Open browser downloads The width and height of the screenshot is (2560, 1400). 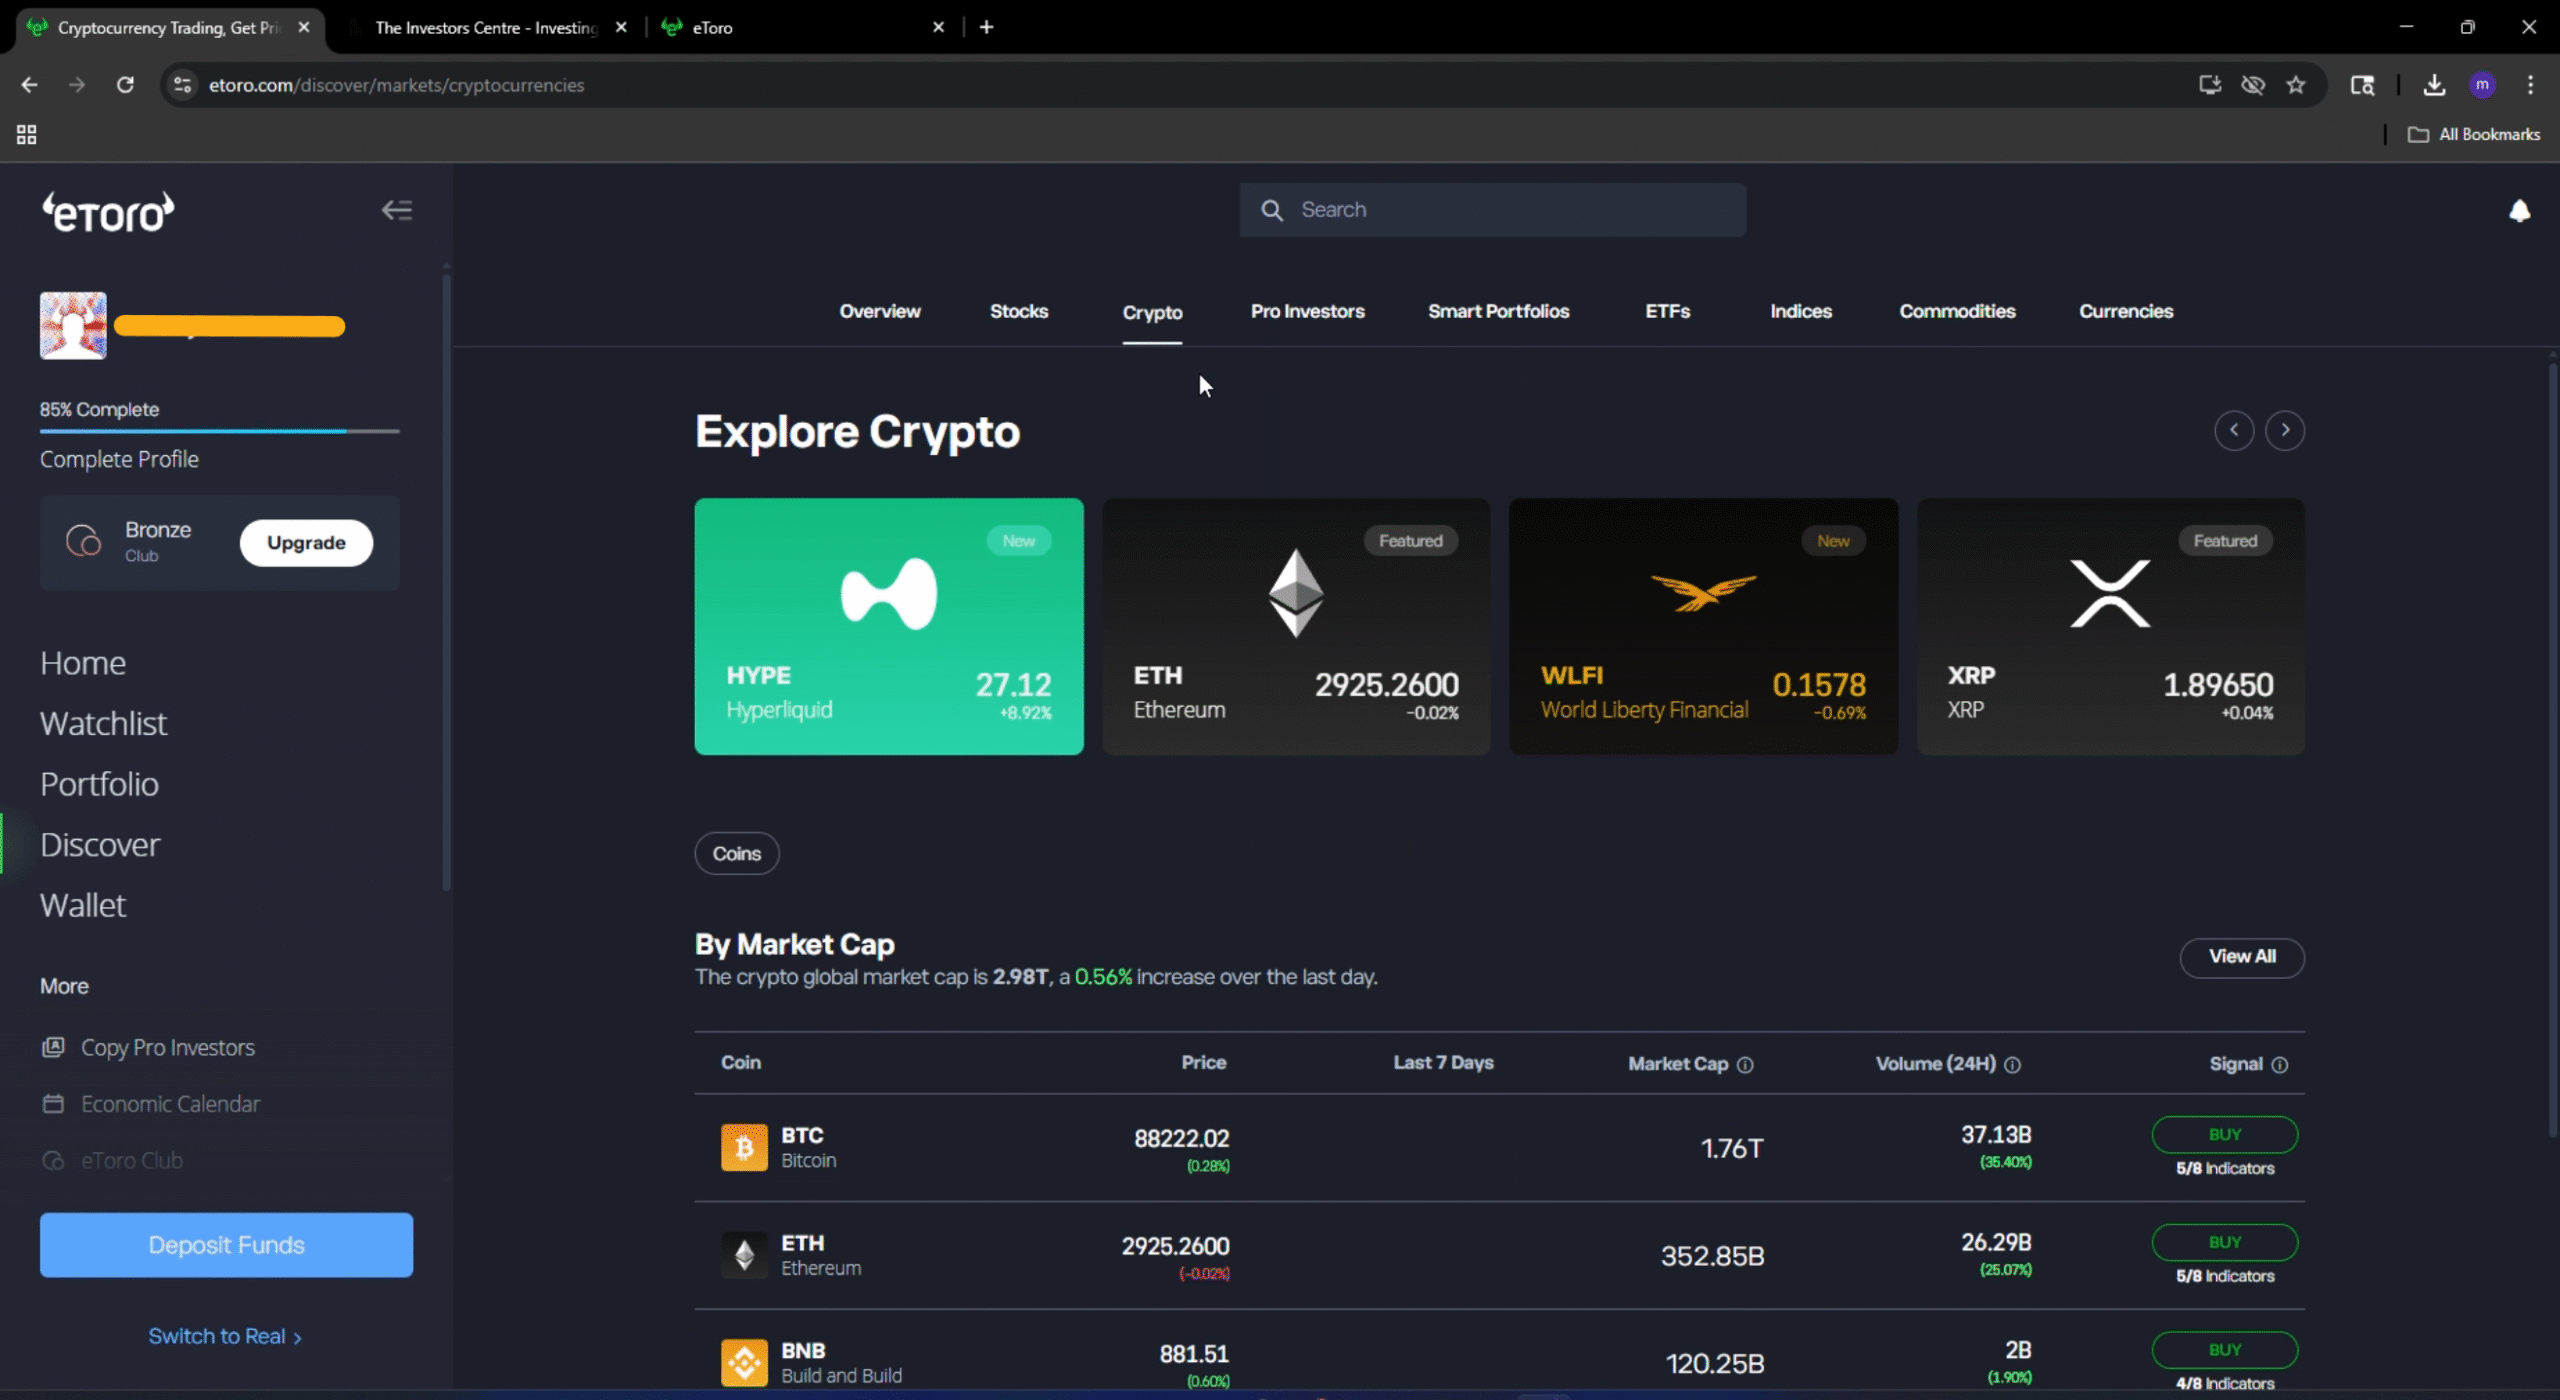click(2434, 85)
